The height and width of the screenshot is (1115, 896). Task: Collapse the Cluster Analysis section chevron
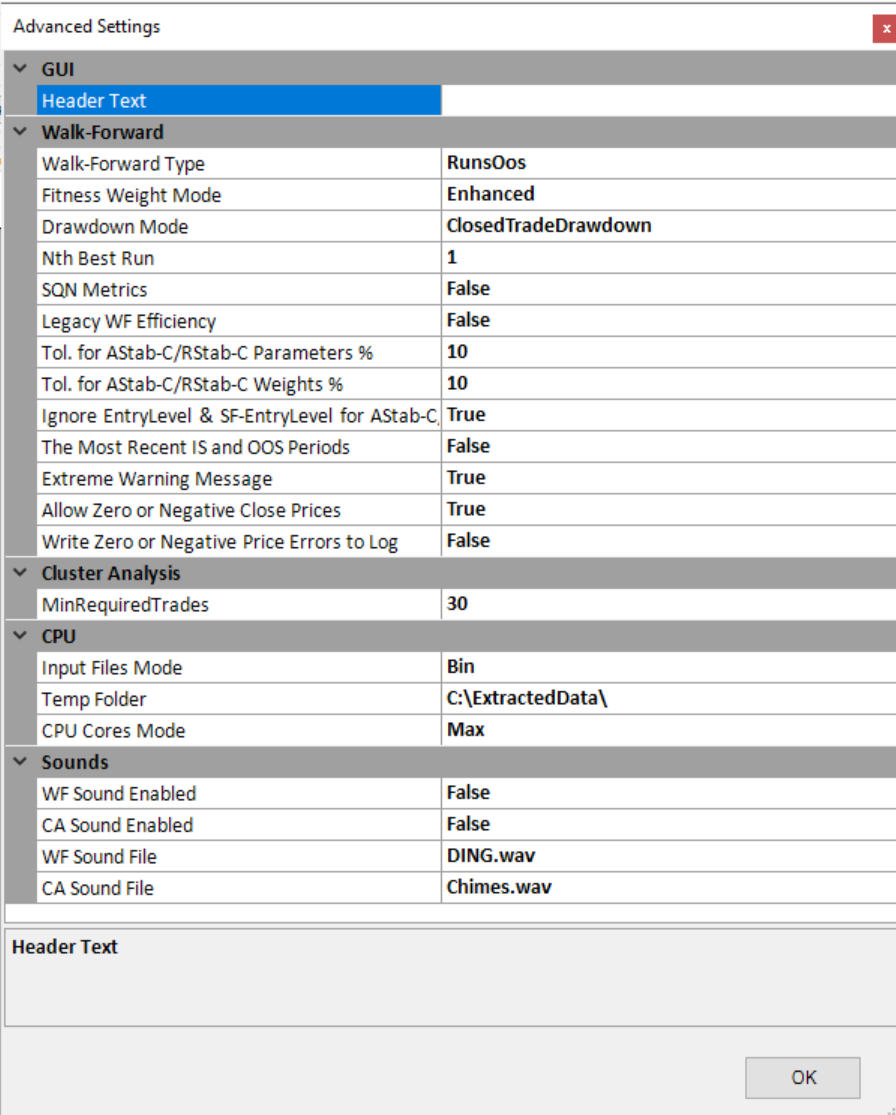tap(20, 573)
